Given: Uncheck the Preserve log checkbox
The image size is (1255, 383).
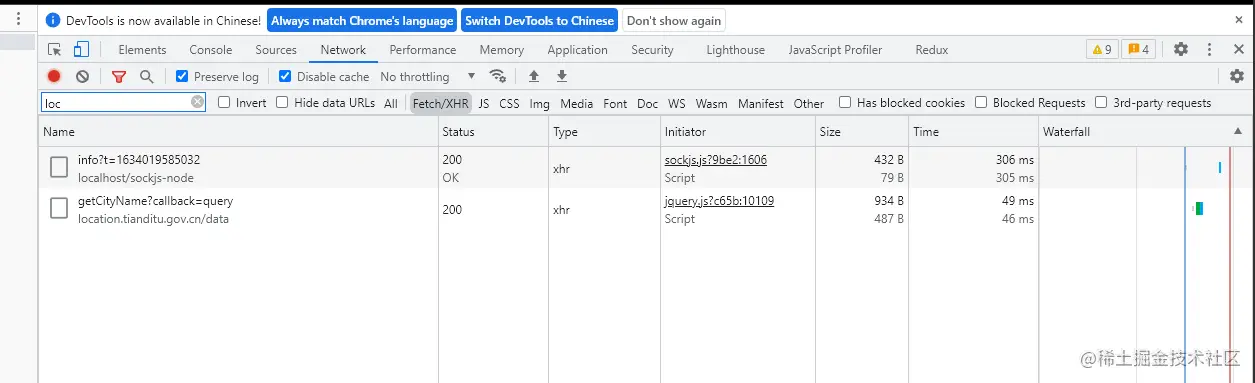Looking at the screenshot, I should [x=182, y=76].
